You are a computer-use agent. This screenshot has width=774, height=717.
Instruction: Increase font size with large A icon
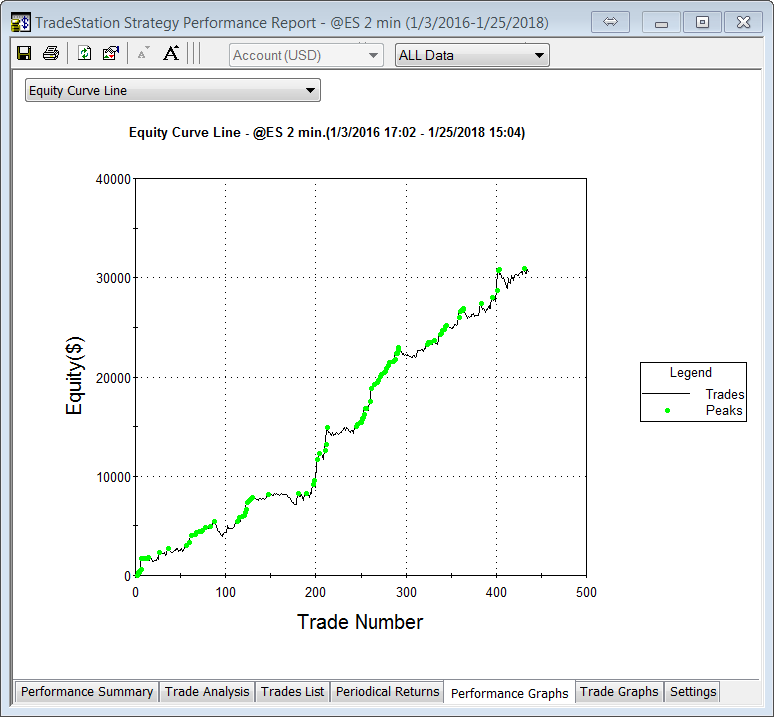click(x=171, y=54)
